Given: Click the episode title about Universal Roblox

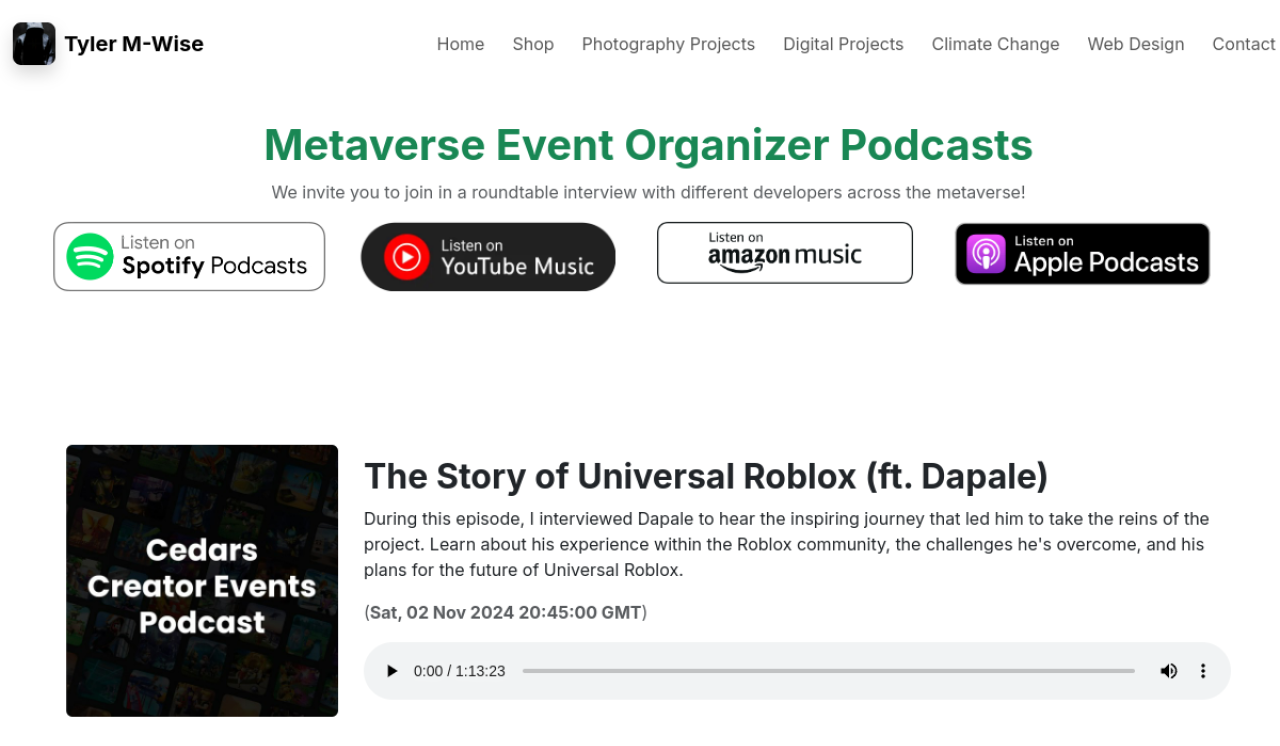Looking at the screenshot, I should tap(706, 476).
